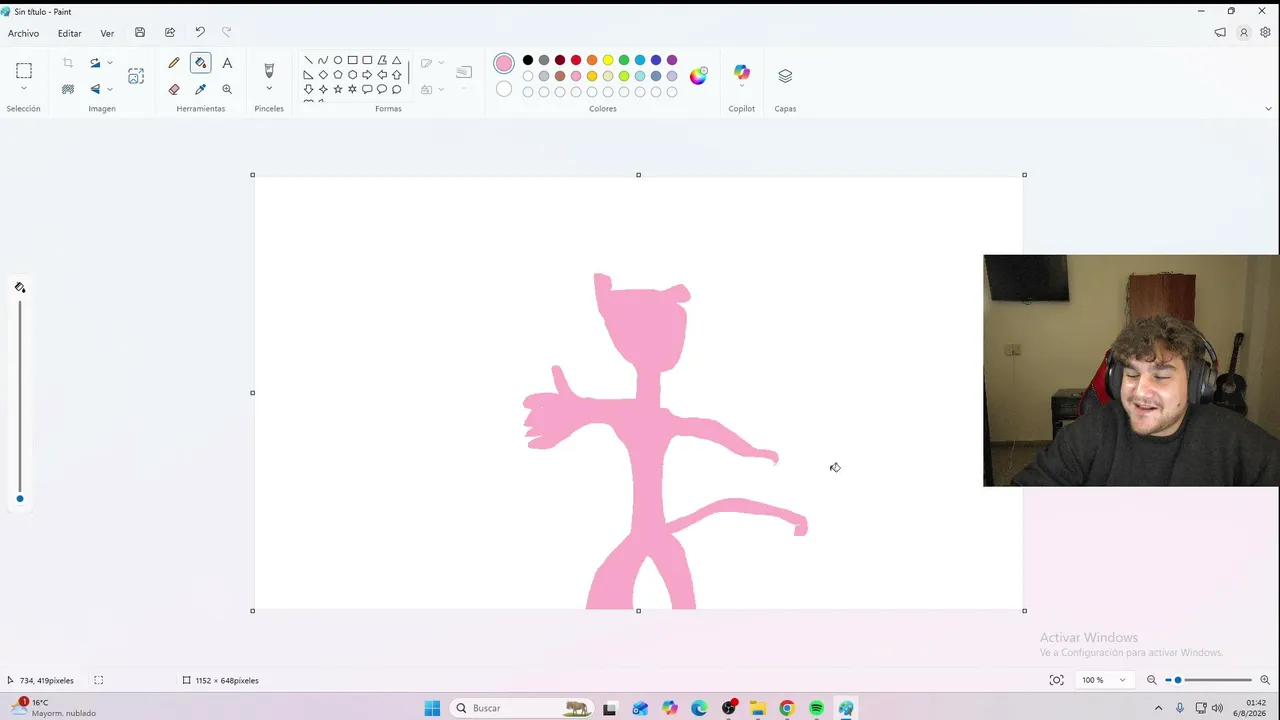
Task: Open Paint settings gear
Action: click(x=1265, y=33)
